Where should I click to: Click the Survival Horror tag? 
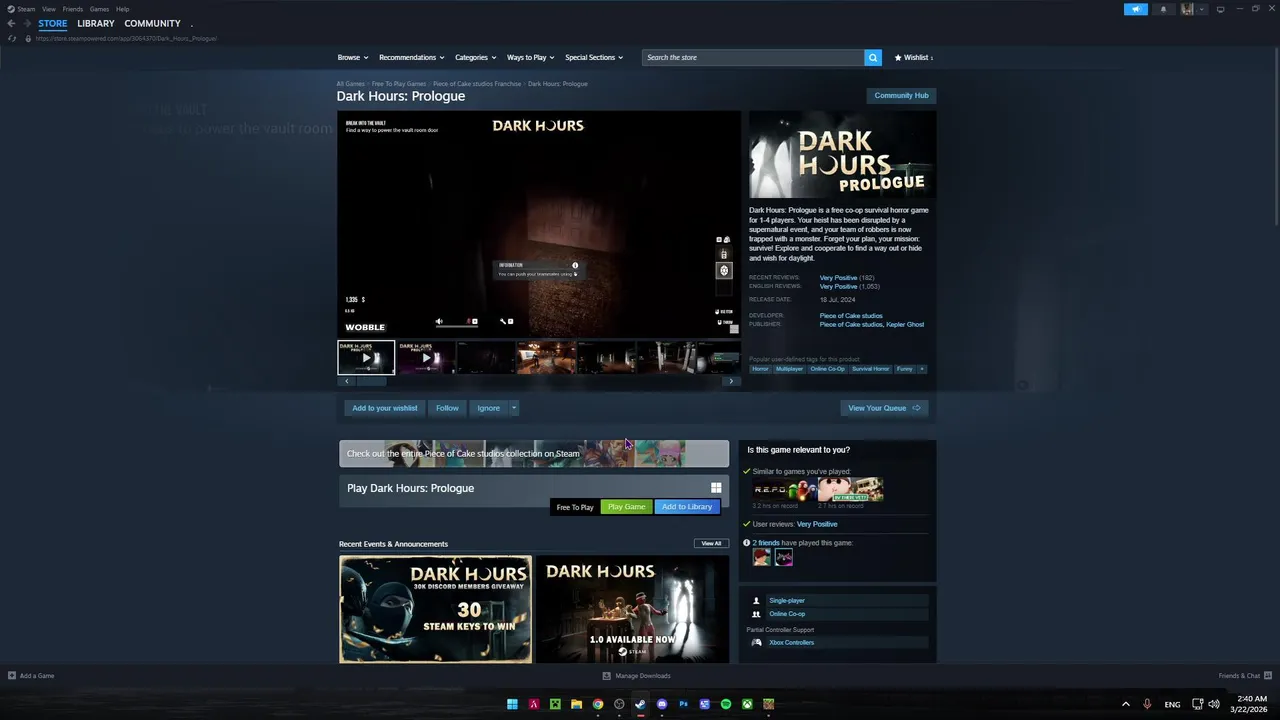(x=870, y=369)
